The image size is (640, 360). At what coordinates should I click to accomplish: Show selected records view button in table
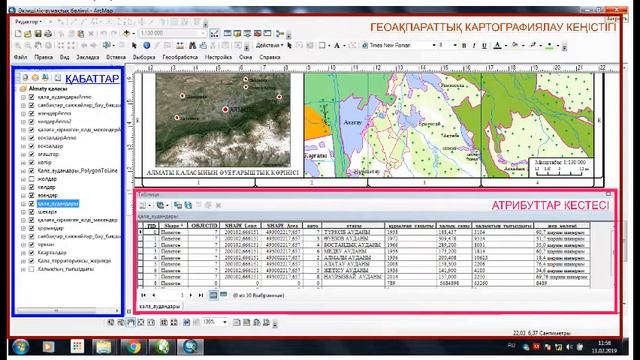(x=224, y=295)
